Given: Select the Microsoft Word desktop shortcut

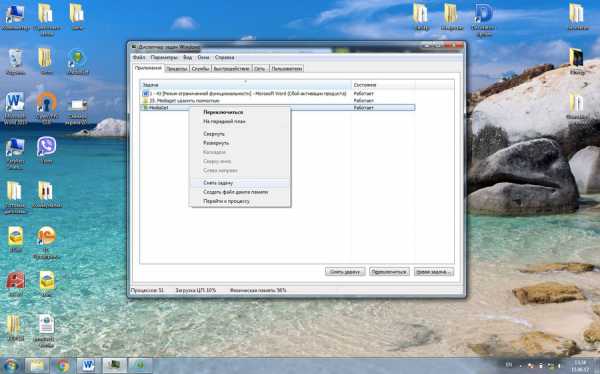Looking at the screenshot, I should coord(15,108).
